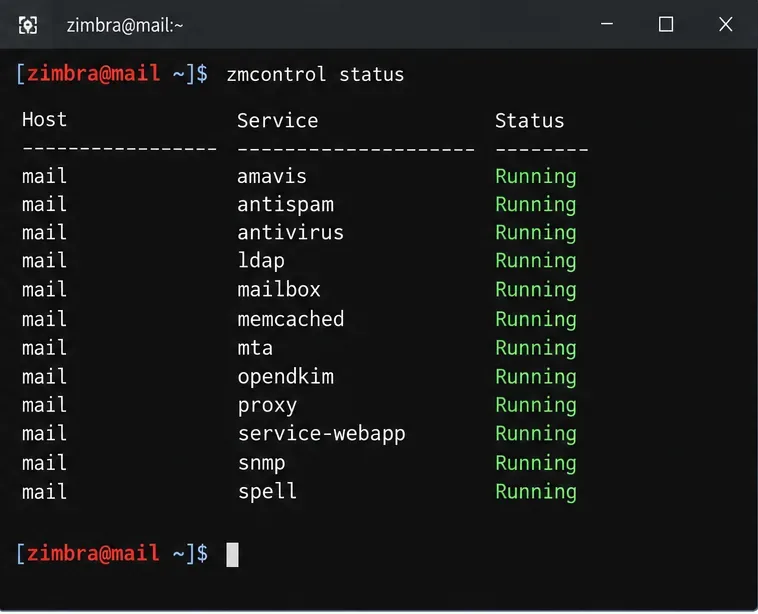Select the antispam service name
The height and width of the screenshot is (614, 758).
[285, 205]
